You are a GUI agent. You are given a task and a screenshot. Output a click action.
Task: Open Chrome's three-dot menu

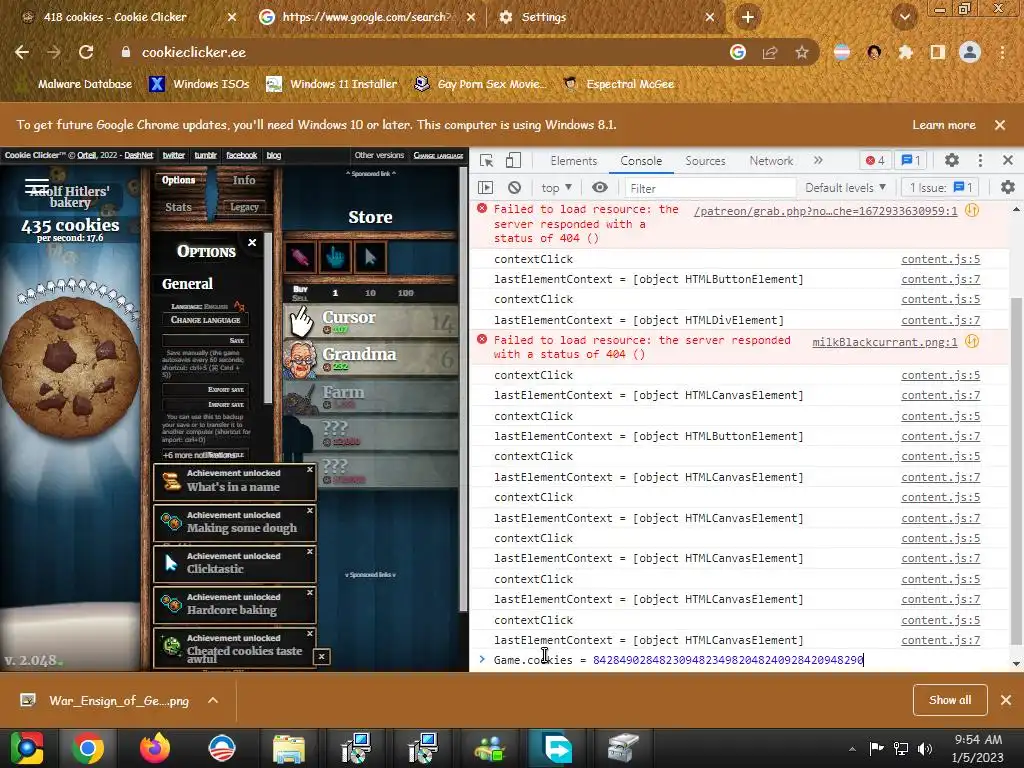click(1002, 52)
